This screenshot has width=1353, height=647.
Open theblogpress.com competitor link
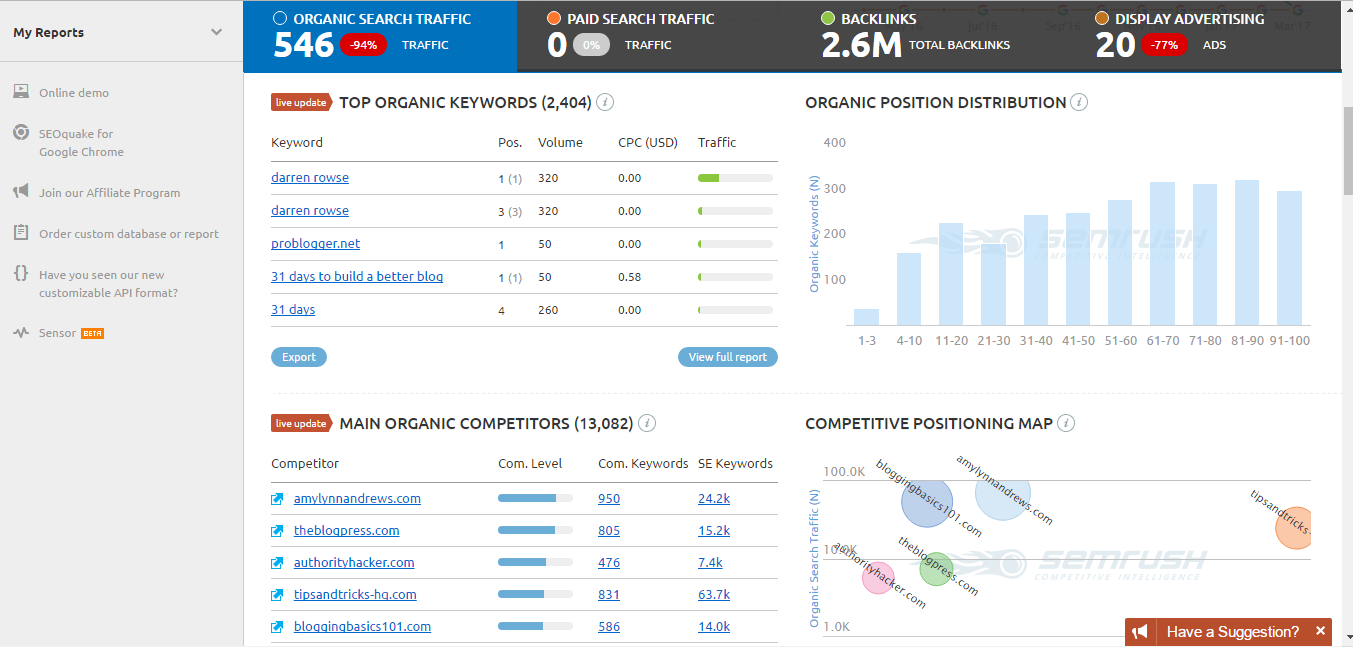pyautogui.click(x=347, y=531)
